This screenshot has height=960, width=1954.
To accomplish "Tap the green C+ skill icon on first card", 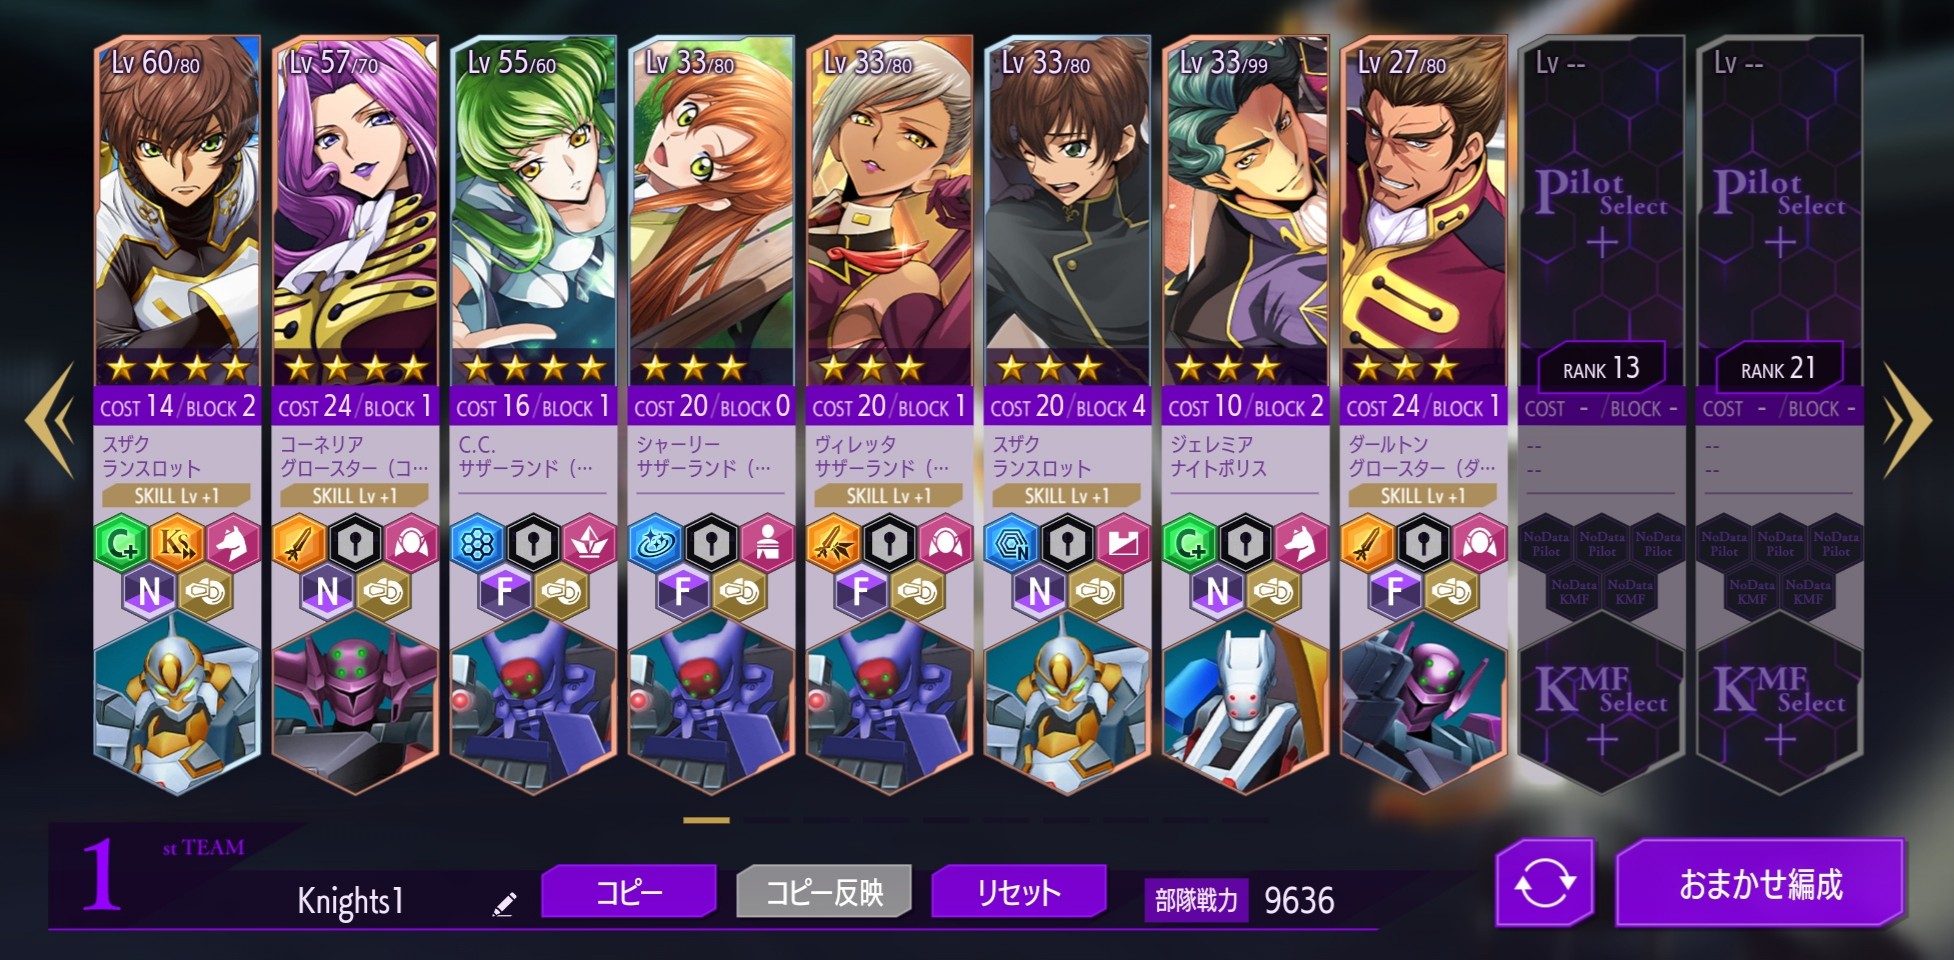I will point(121,544).
